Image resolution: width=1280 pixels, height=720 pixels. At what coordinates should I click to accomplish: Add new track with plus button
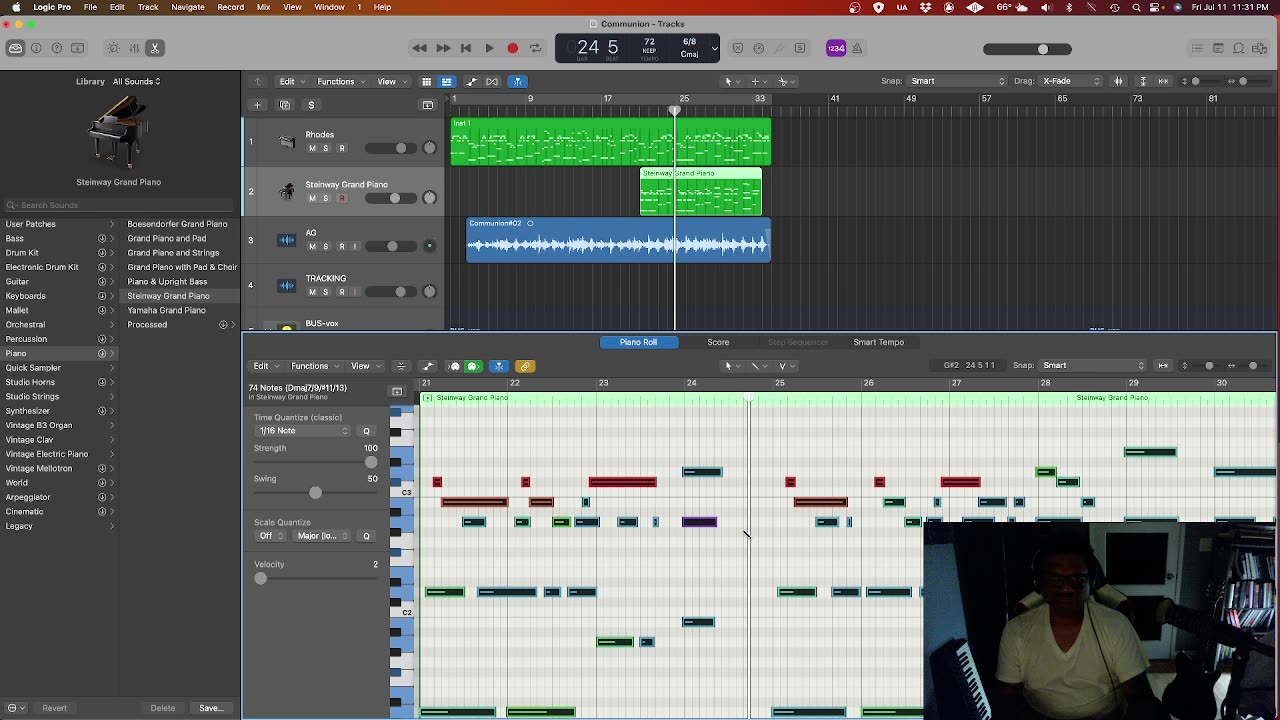point(257,105)
